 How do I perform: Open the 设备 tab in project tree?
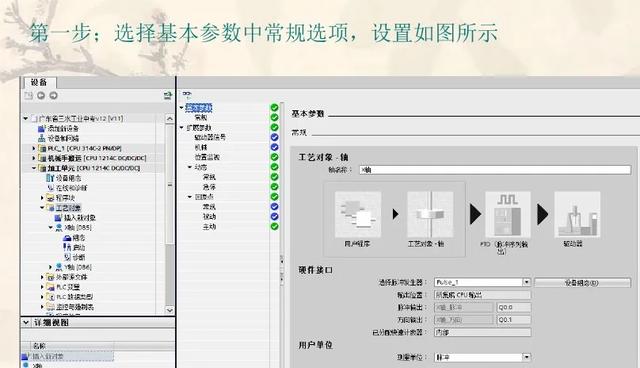pyautogui.click(x=39, y=82)
